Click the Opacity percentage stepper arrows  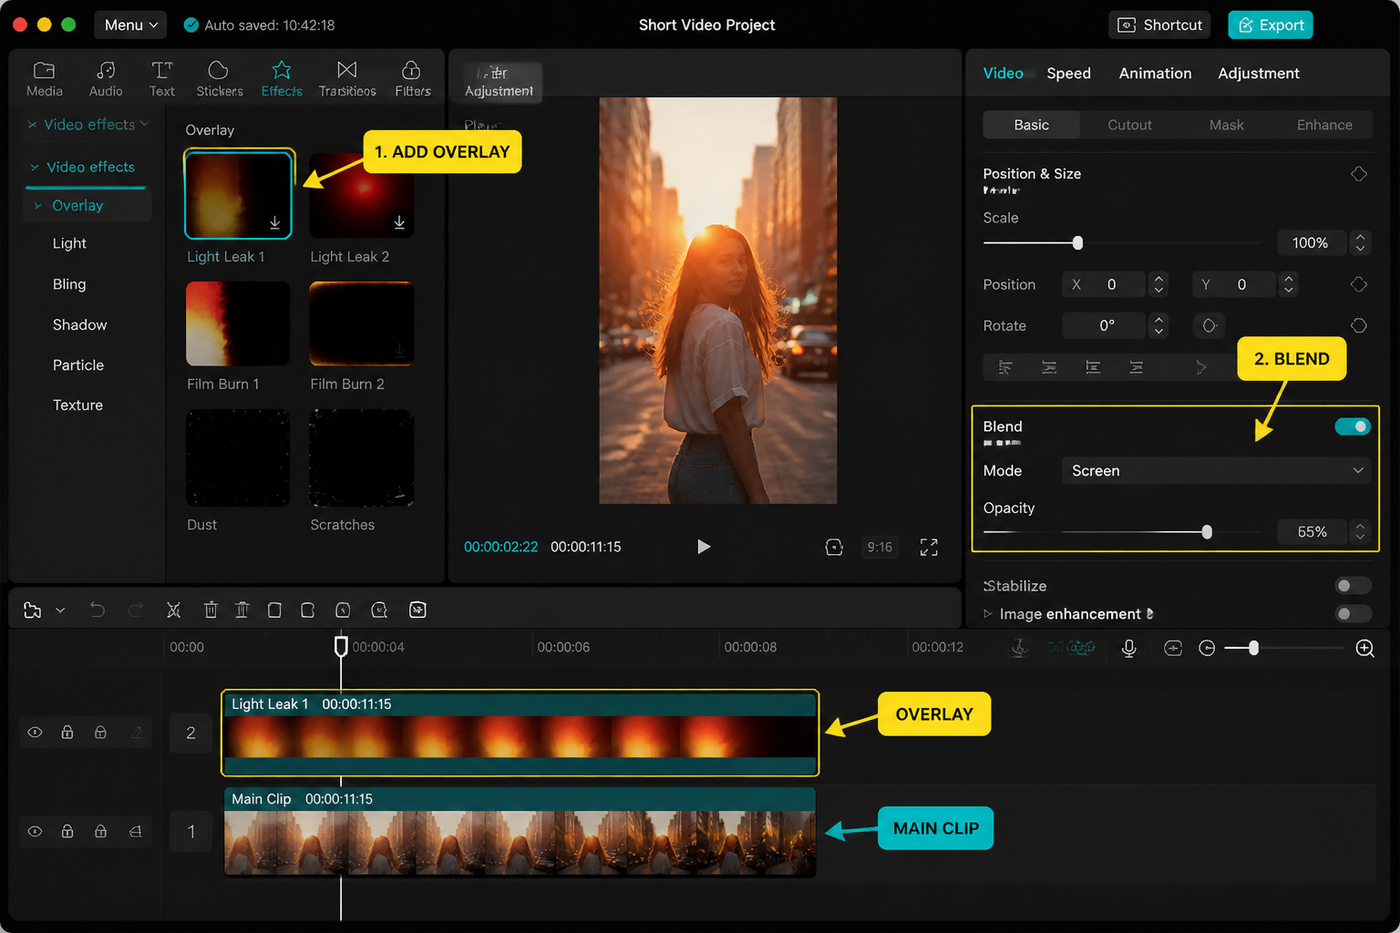coord(1359,532)
